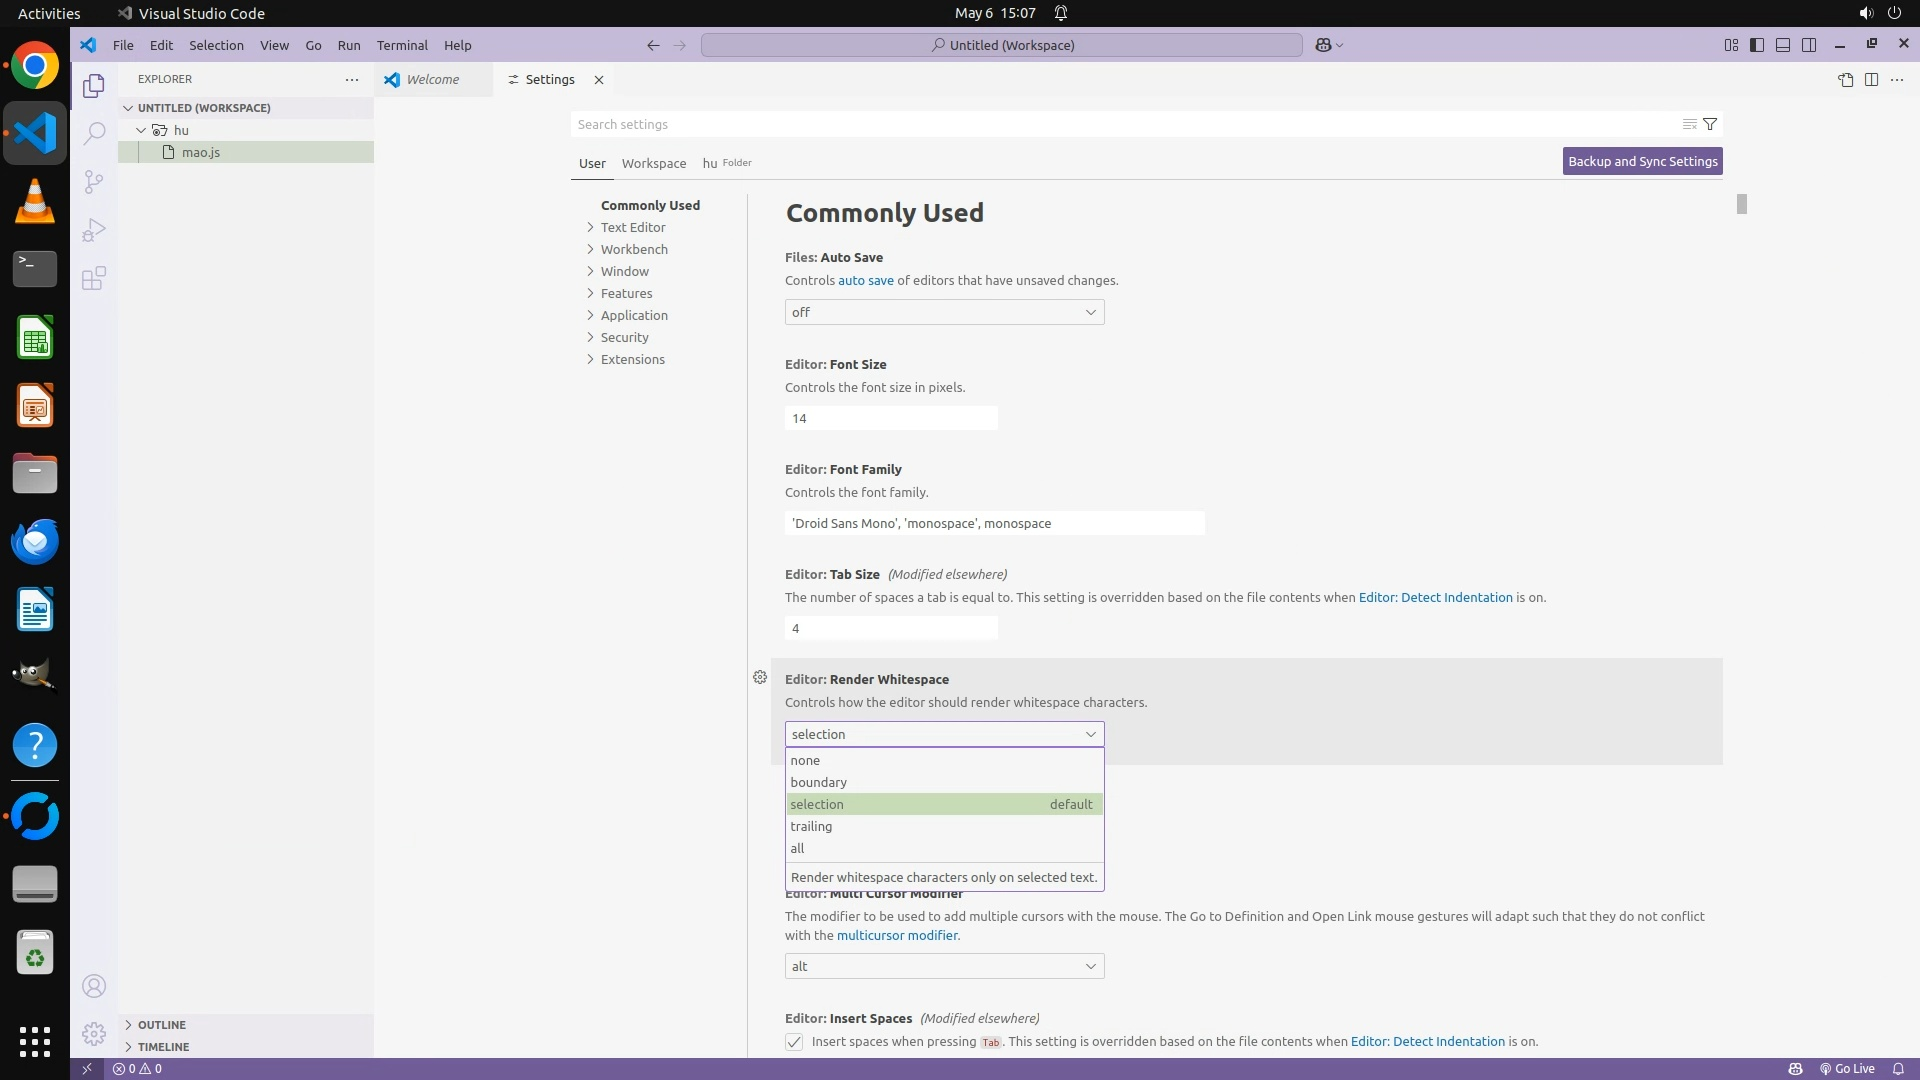Screen dimensions: 1920x1080
Task: Toggle the panel layout icon in title bar
Action: pos(1782,45)
